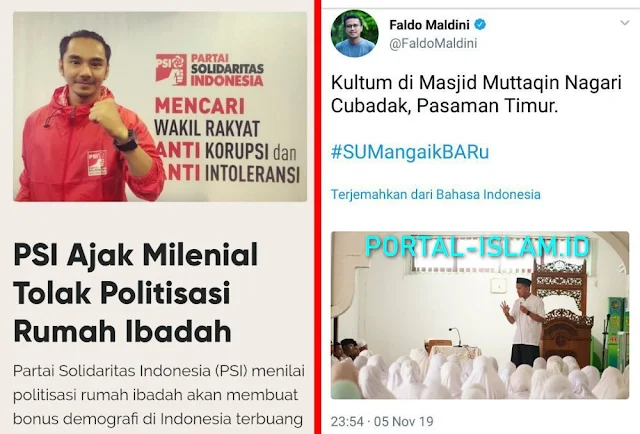The width and height of the screenshot is (640, 434).
Task: Open the PSI article header image
Action: tap(160, 106)
